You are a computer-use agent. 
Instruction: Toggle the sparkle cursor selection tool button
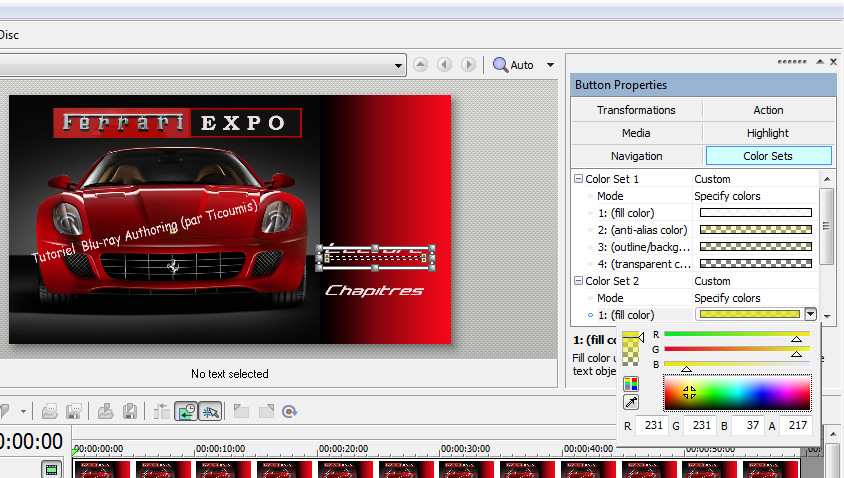click(210, 412)
